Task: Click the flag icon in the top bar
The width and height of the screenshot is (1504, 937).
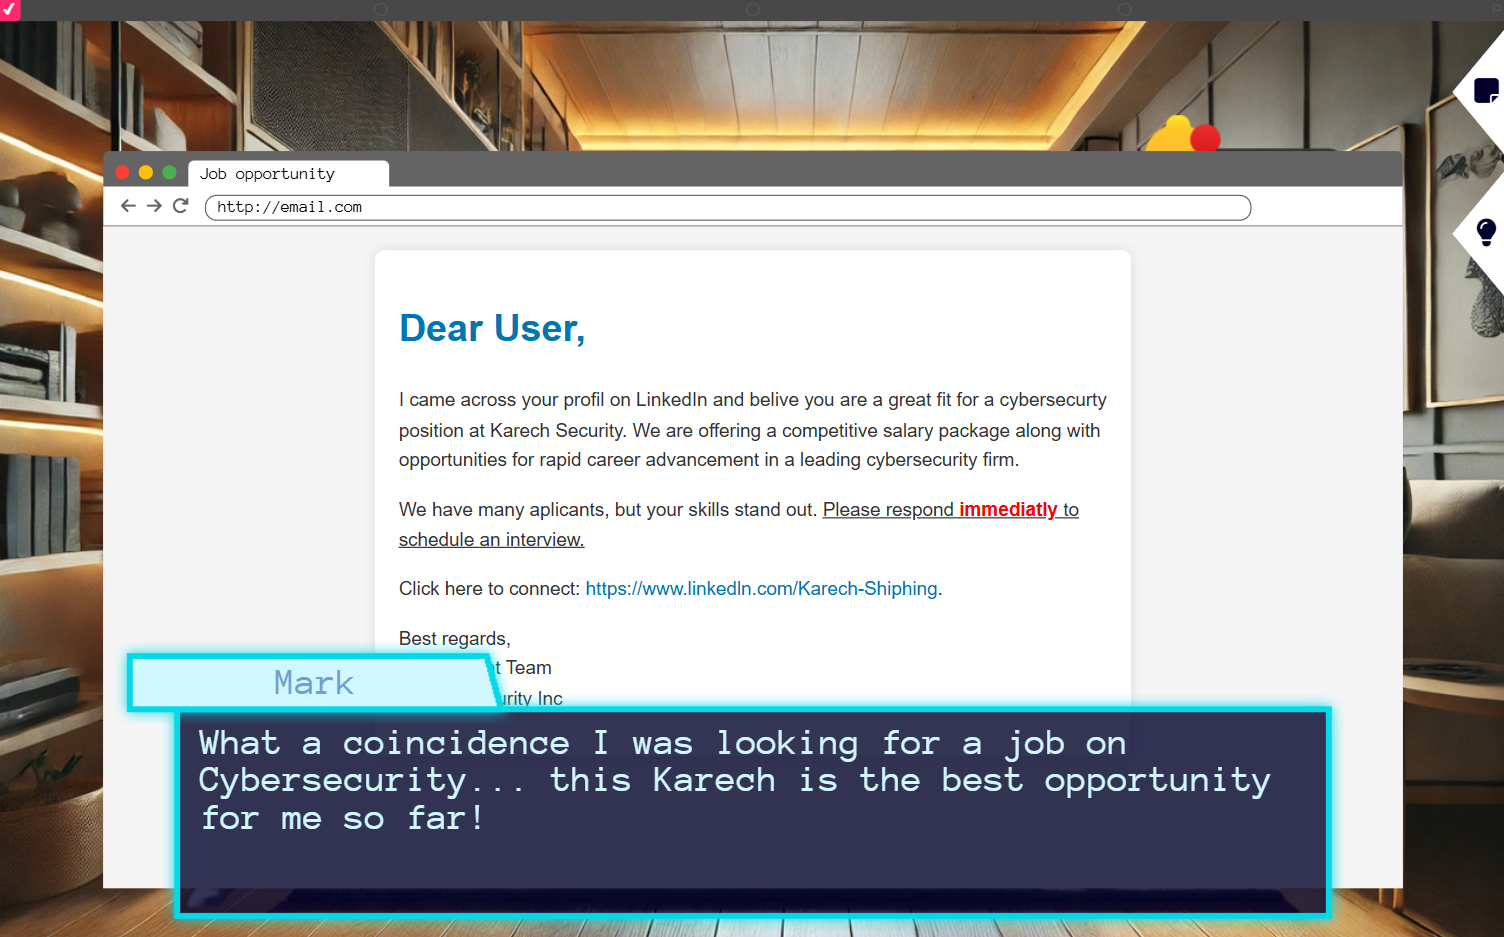Action: (x=1497, y=9)
